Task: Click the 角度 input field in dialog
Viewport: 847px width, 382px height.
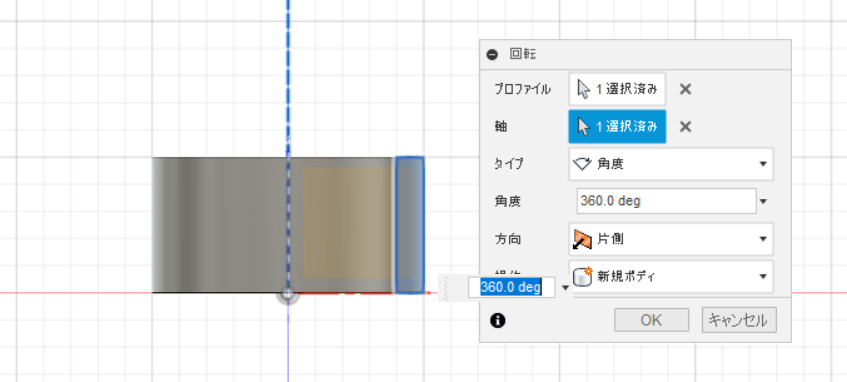Action: 667,201
